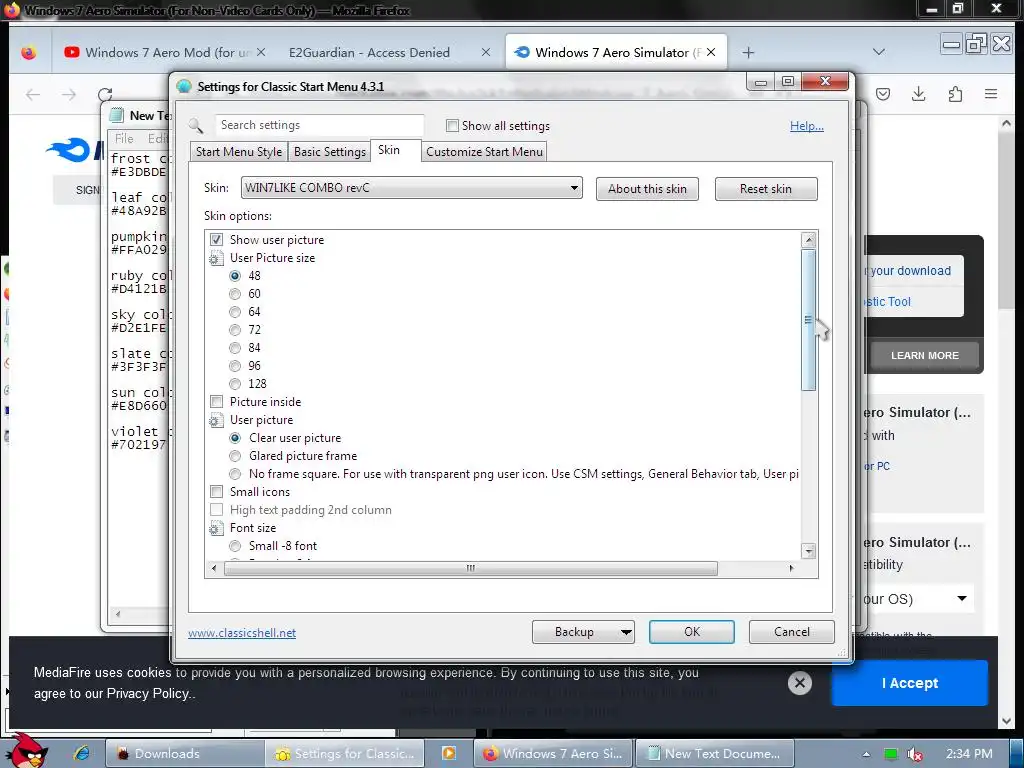Close the Windows 7 Aero Mod tab
Image resolution: width=1024 pixels, height=768 pixels.
261,52
